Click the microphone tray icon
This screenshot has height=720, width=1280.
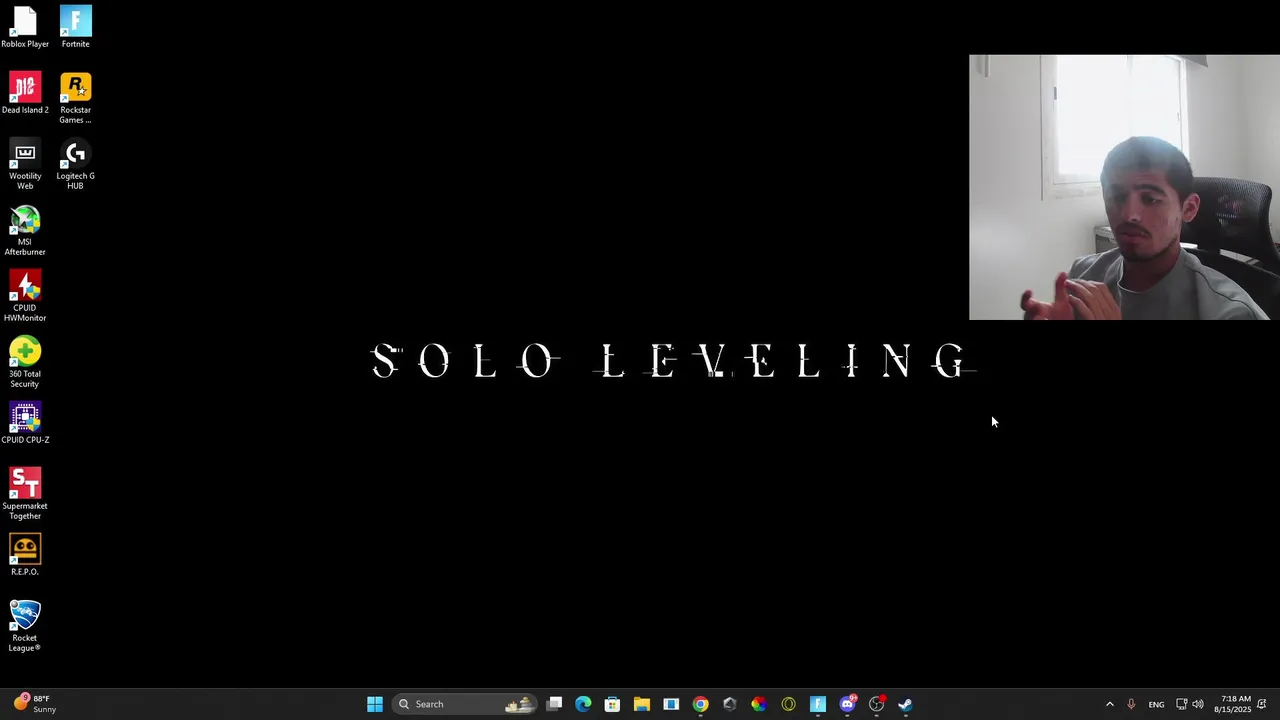pyautogui.click(x=1131, y=704)
